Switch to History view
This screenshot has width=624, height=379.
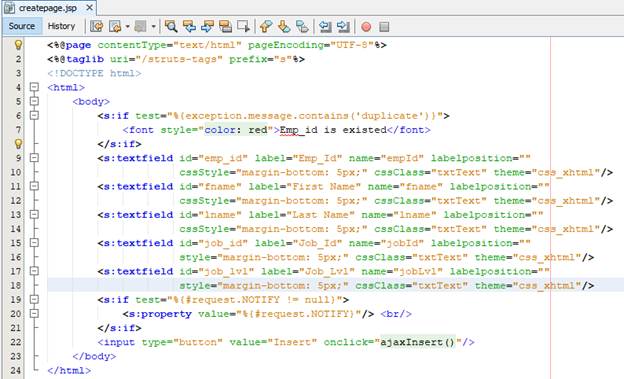coord(61,26)
